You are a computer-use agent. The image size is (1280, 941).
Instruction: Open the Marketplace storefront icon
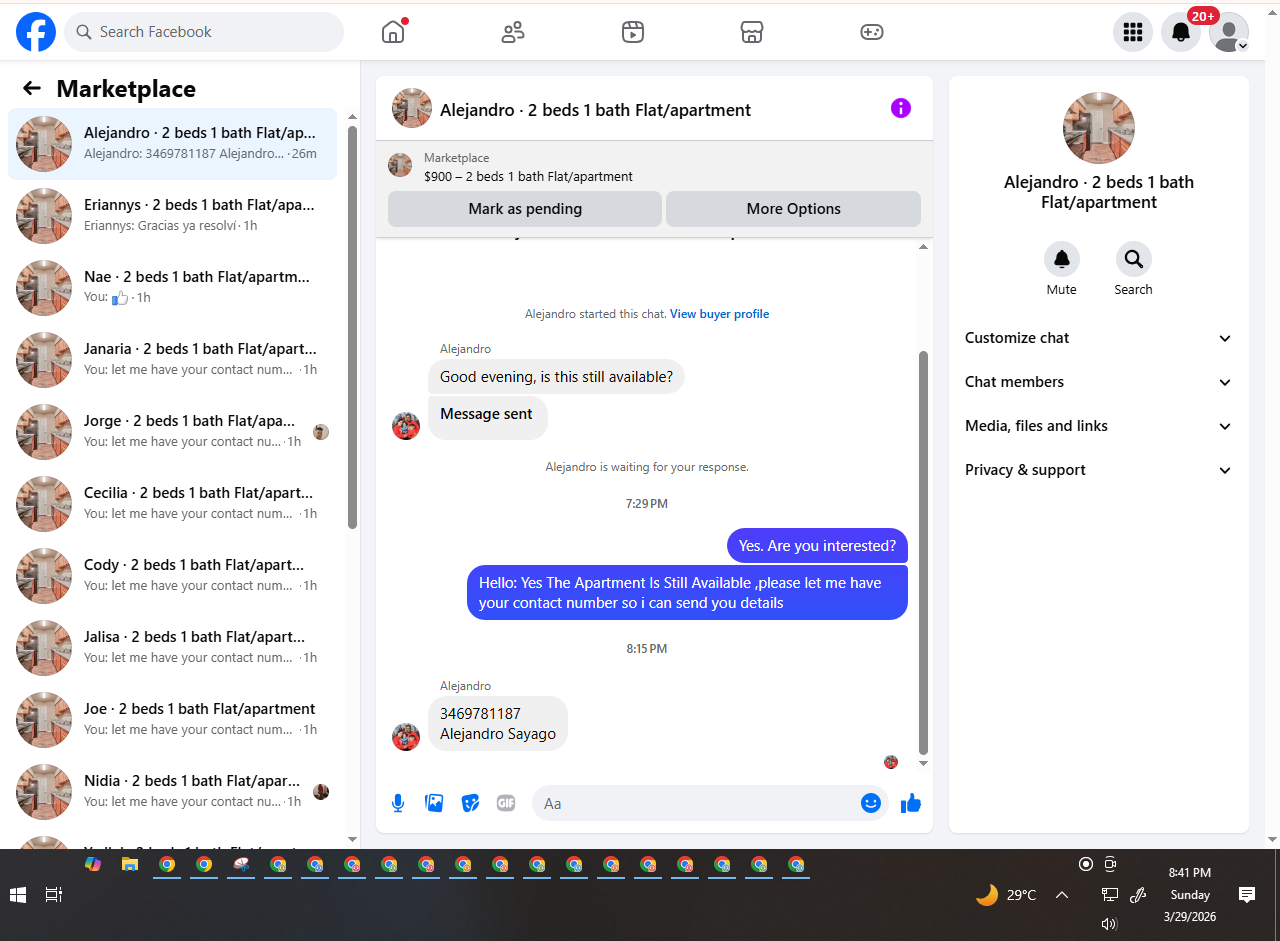click(x=752, y=32)
